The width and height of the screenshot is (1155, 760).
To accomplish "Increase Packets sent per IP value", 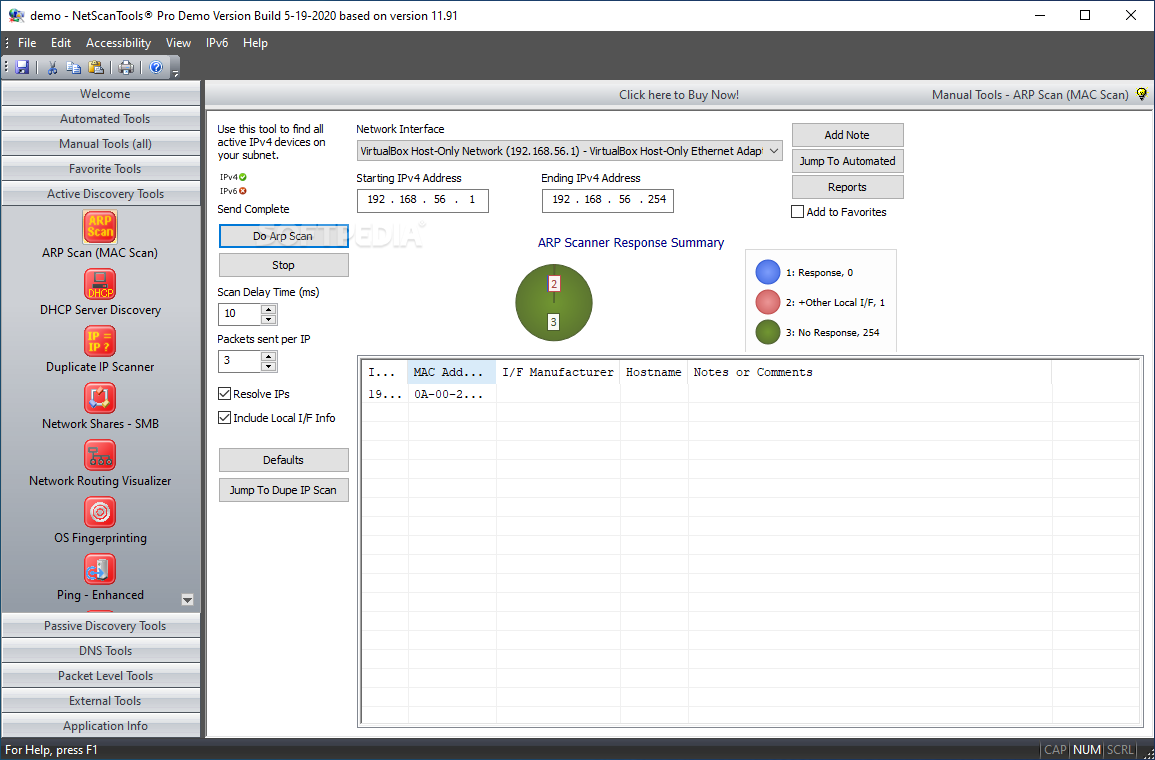I will click(269, 357).
